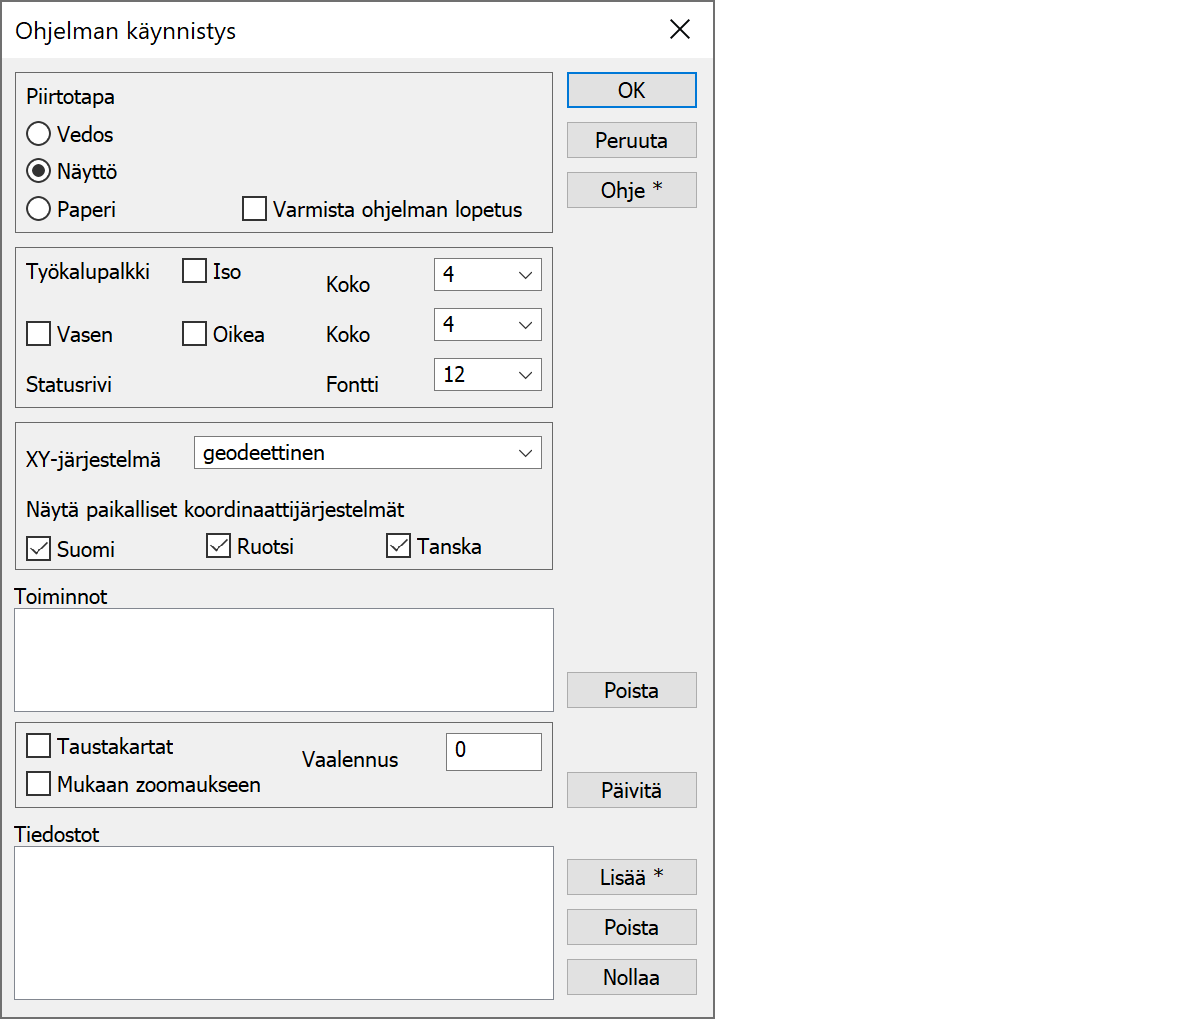Close the Ohjelman käynnistys dialog

(680, 29)
